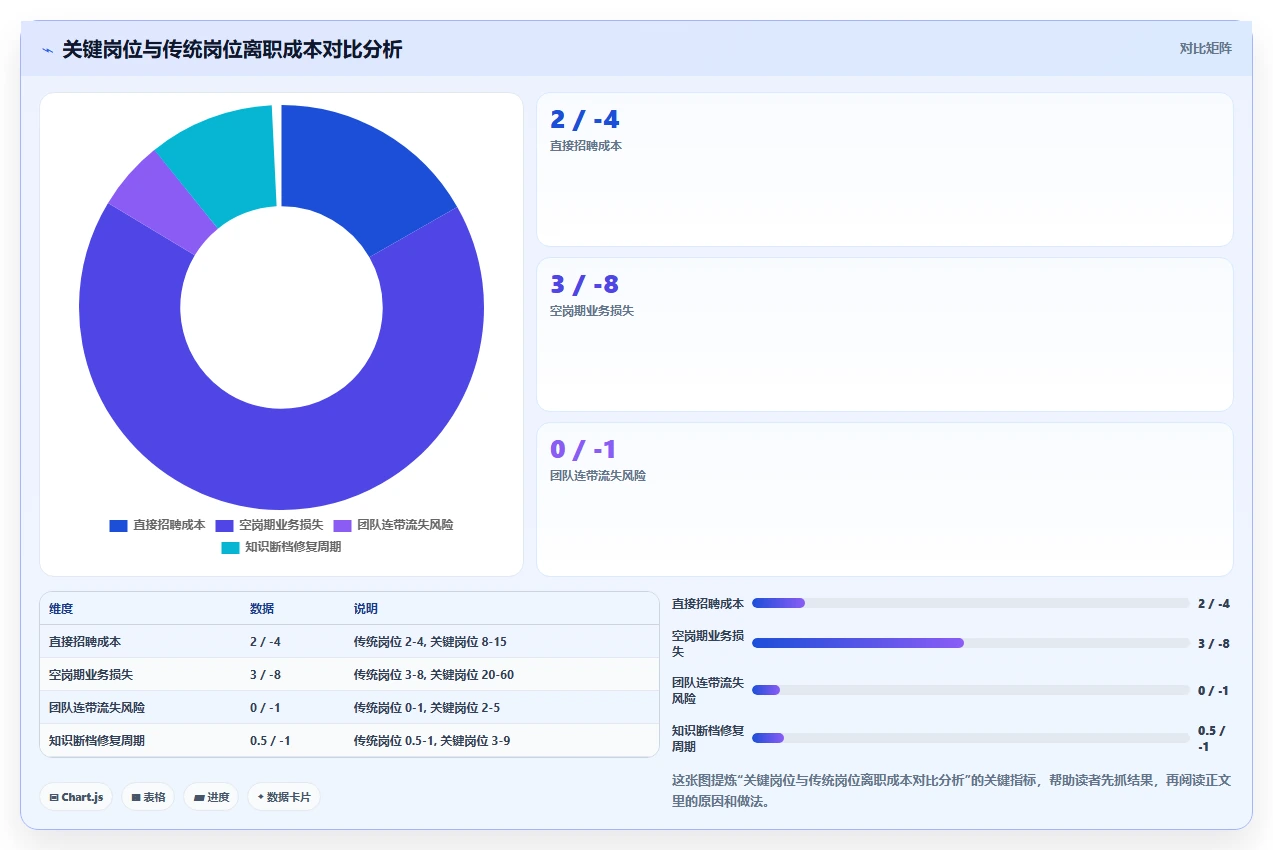The height and width of the screenshot is (850, 1273).
Task: Click the 知识断档修复周期 progress bar
Action: point(971,738)
